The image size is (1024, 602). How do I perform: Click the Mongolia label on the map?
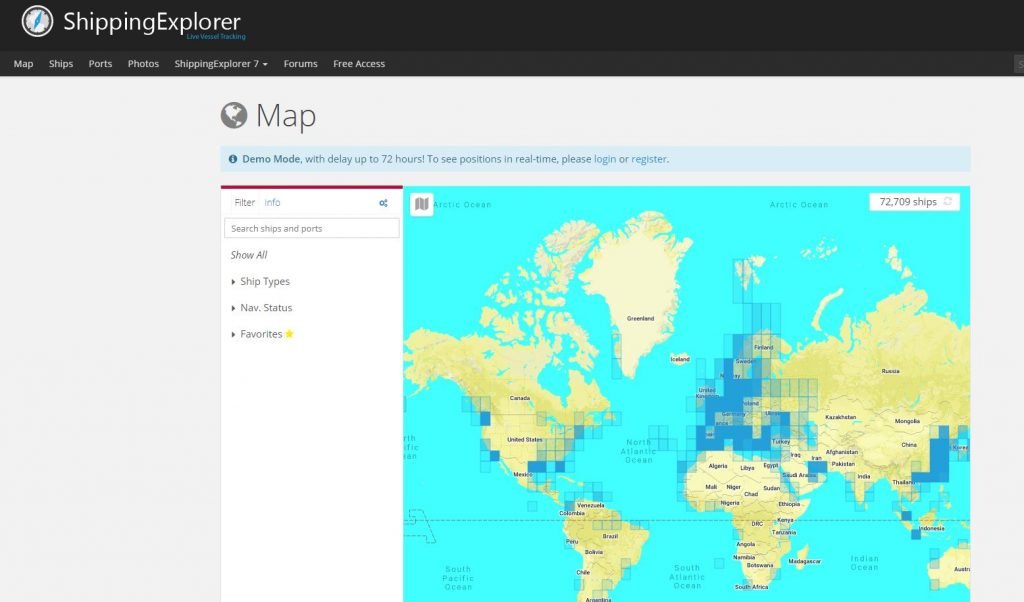click(907, 421)
